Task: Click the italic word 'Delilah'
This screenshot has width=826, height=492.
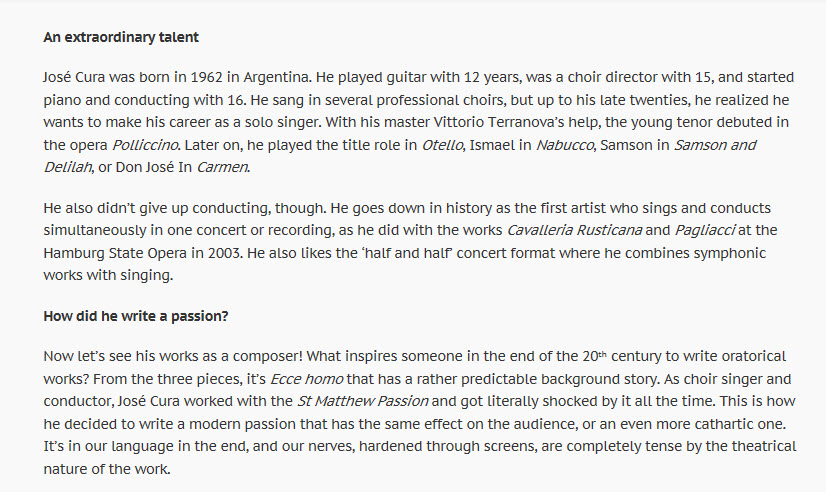Action: 67,167
